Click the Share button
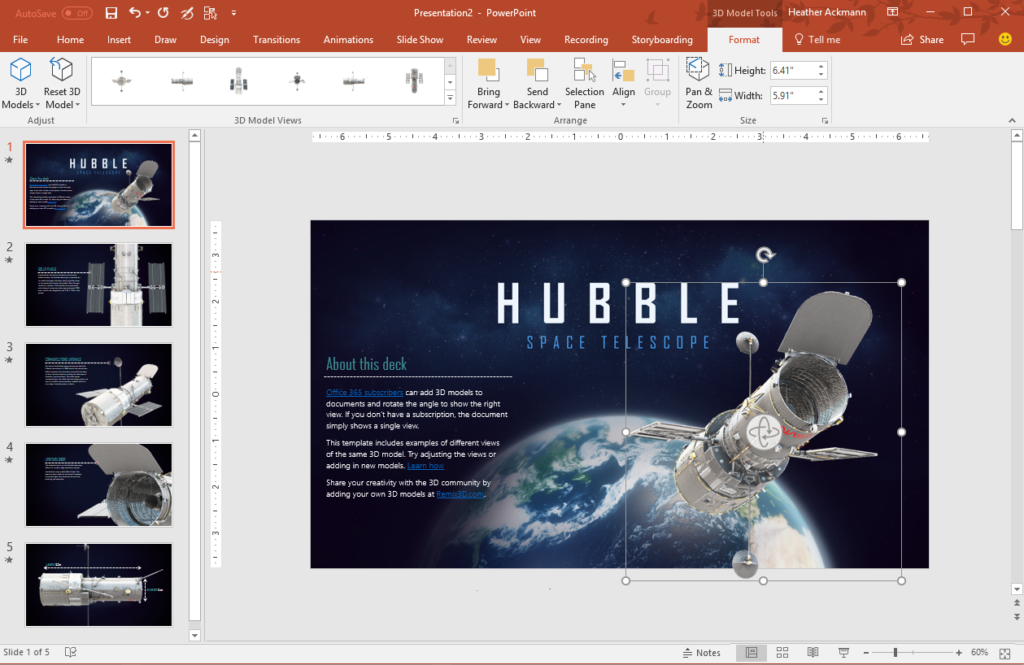1024x665 pixels. pyautogui.click(x=922, y=40)
